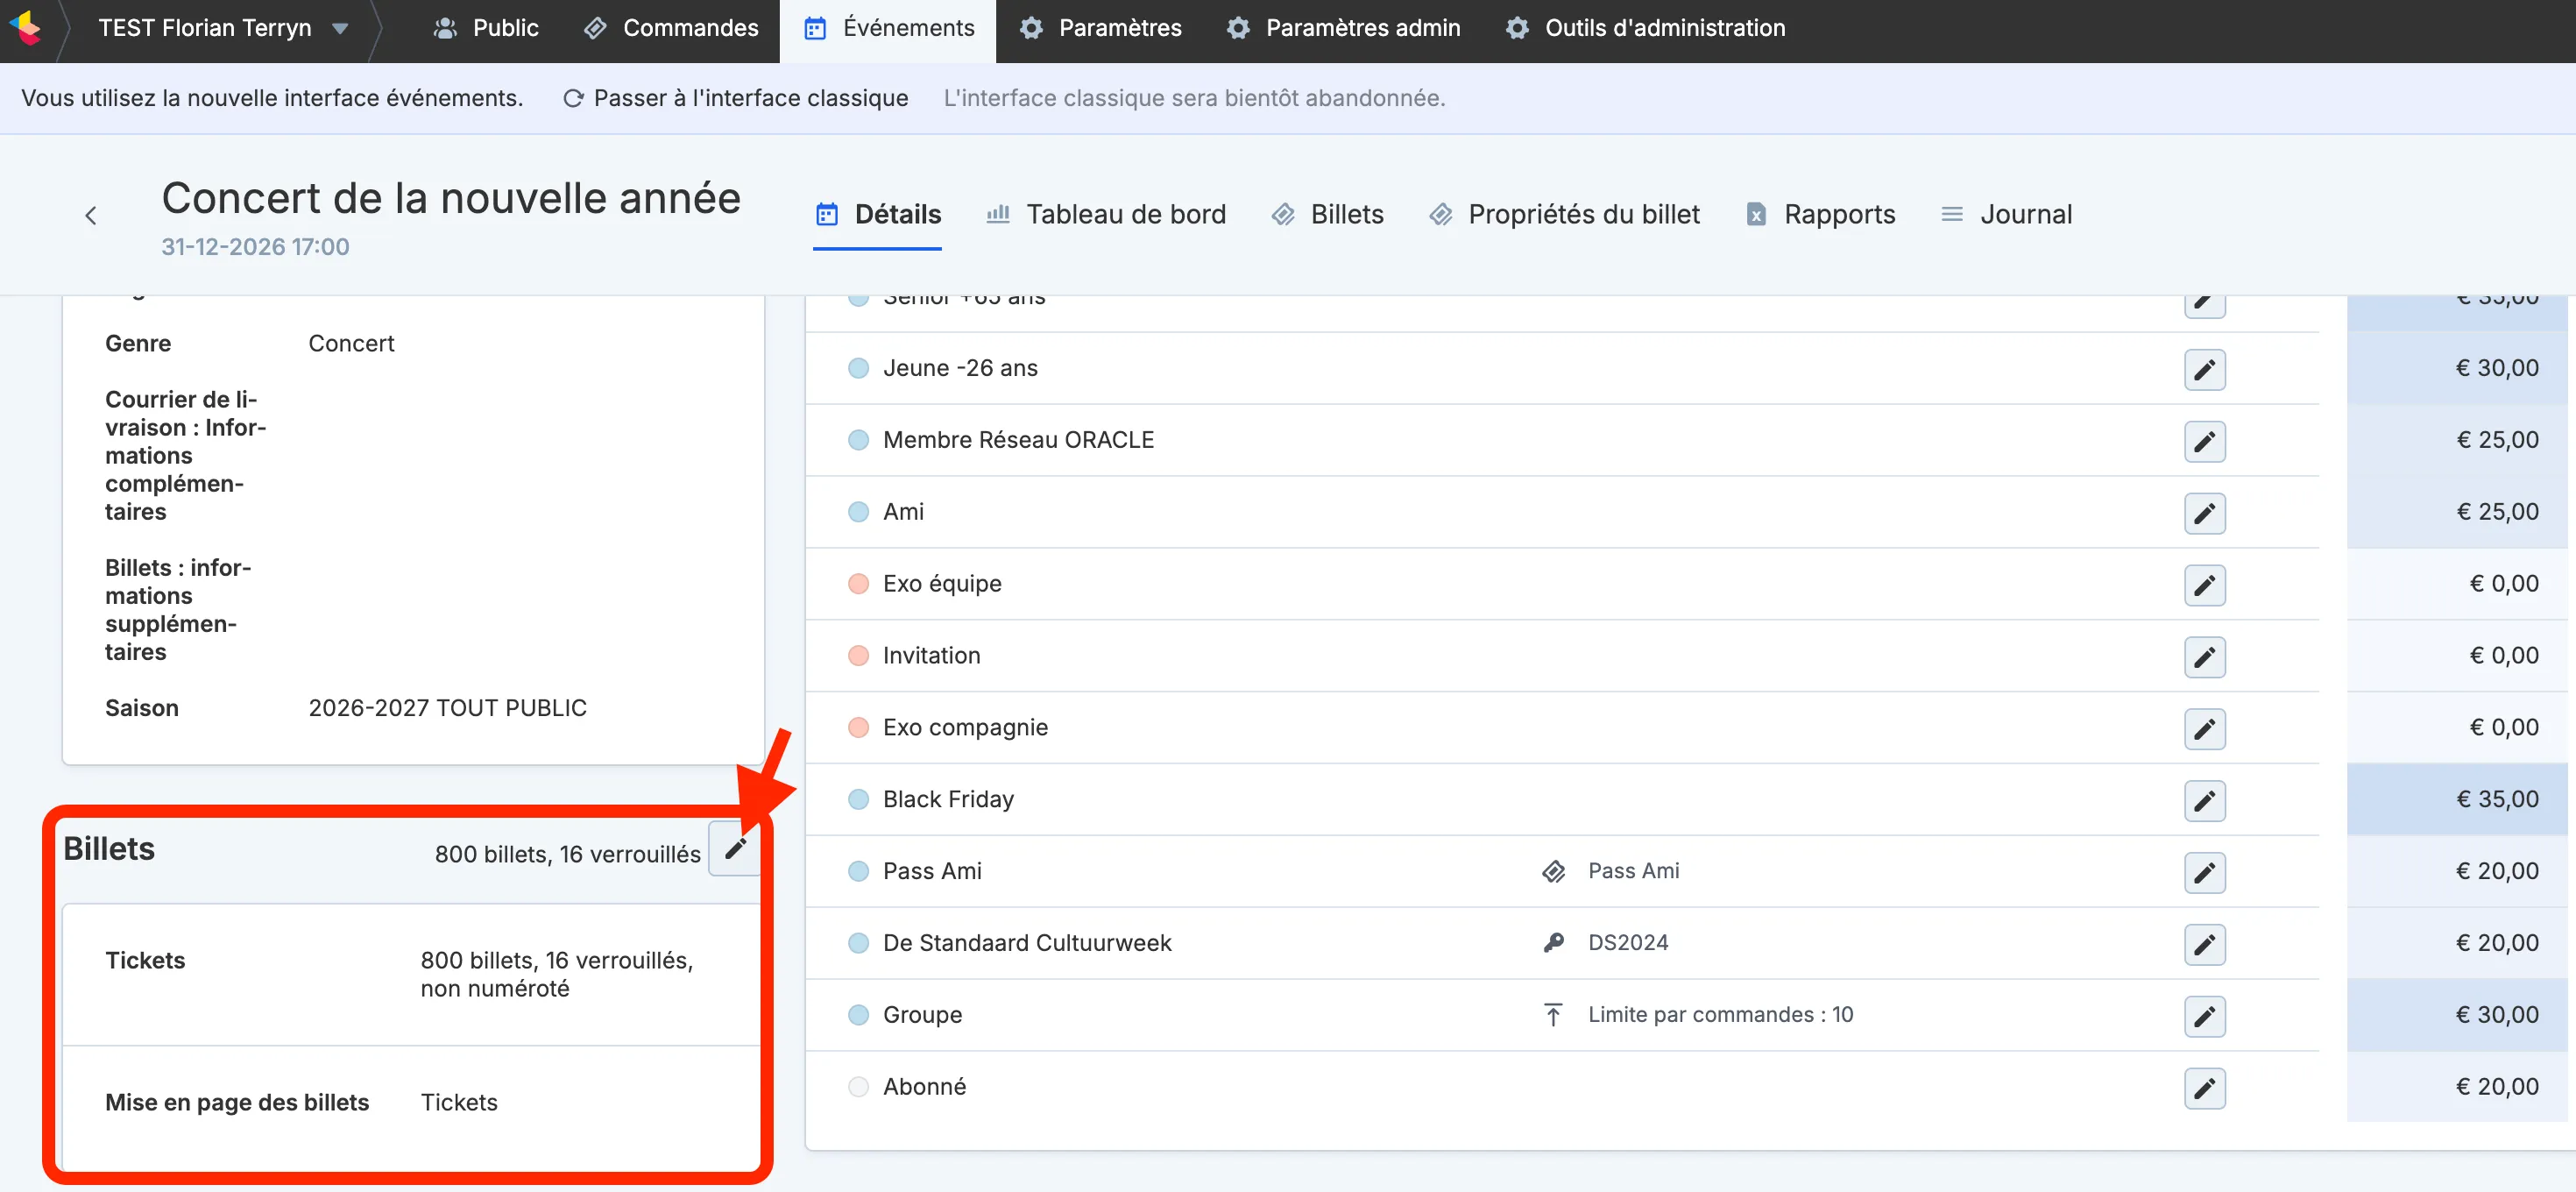Click the Saison value 2026-2027 TOUT PUBLIC
The width and height of the screenshot is (2576, 1192).
[x=447, y=708]
